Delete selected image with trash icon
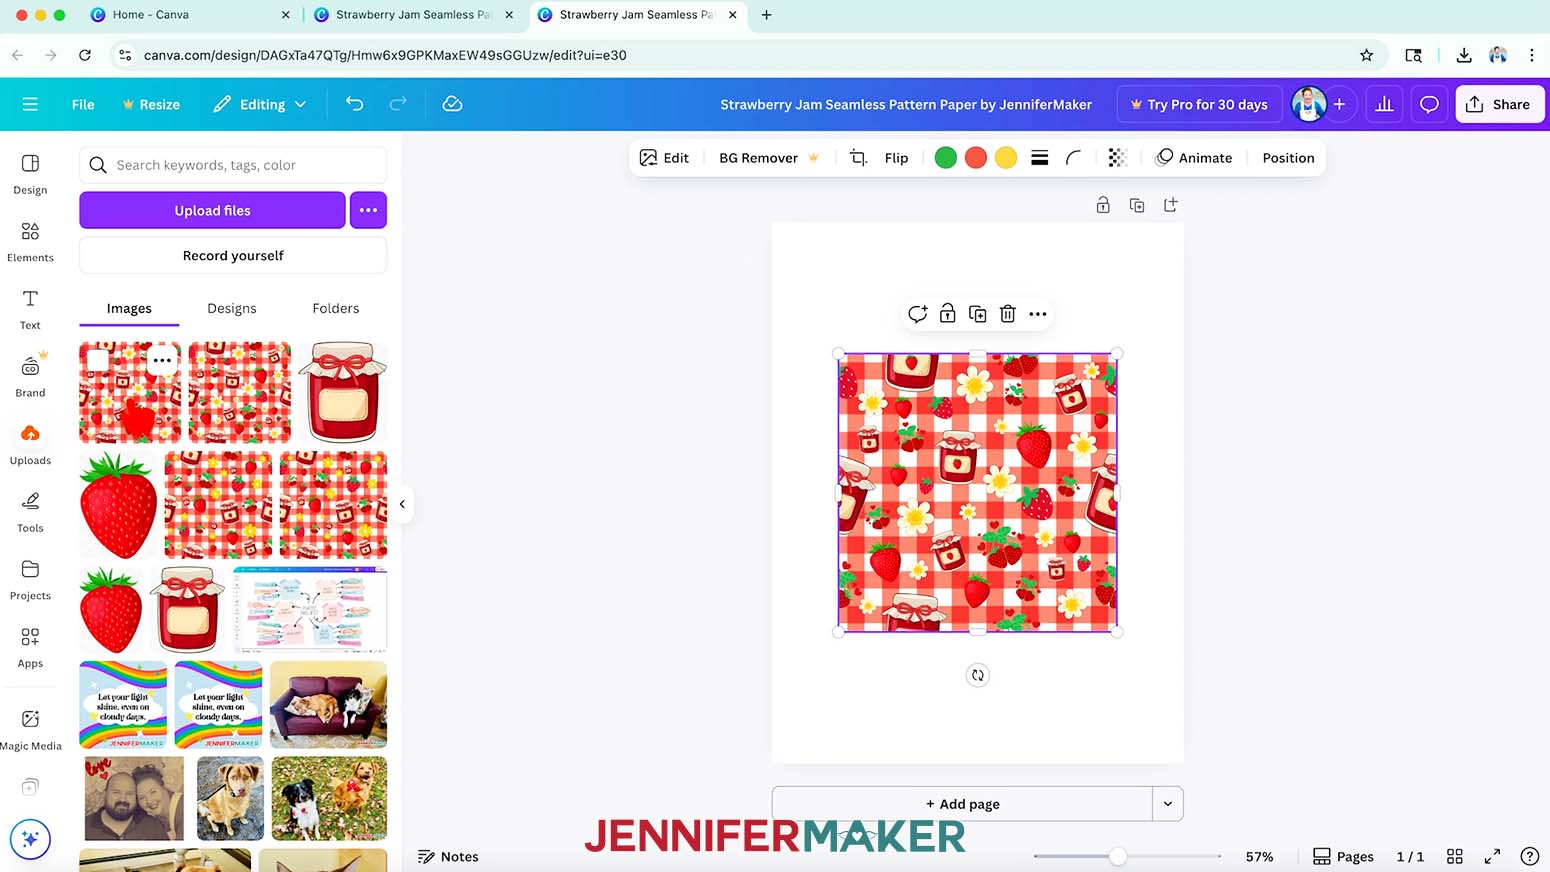The image size is (1550, 872). (x=1008, y=314)
